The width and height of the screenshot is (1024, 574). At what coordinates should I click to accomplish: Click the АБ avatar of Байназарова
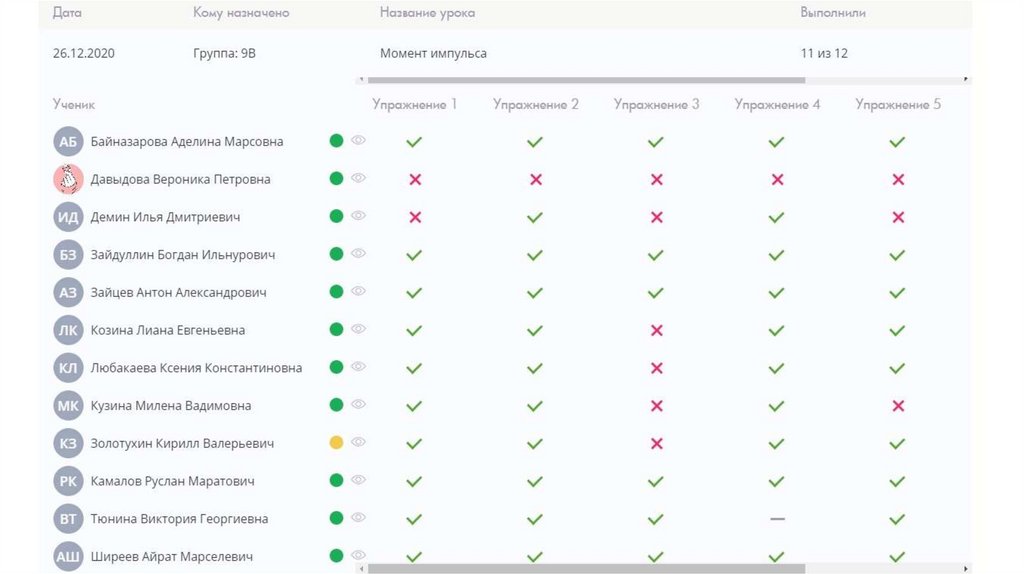67,142
